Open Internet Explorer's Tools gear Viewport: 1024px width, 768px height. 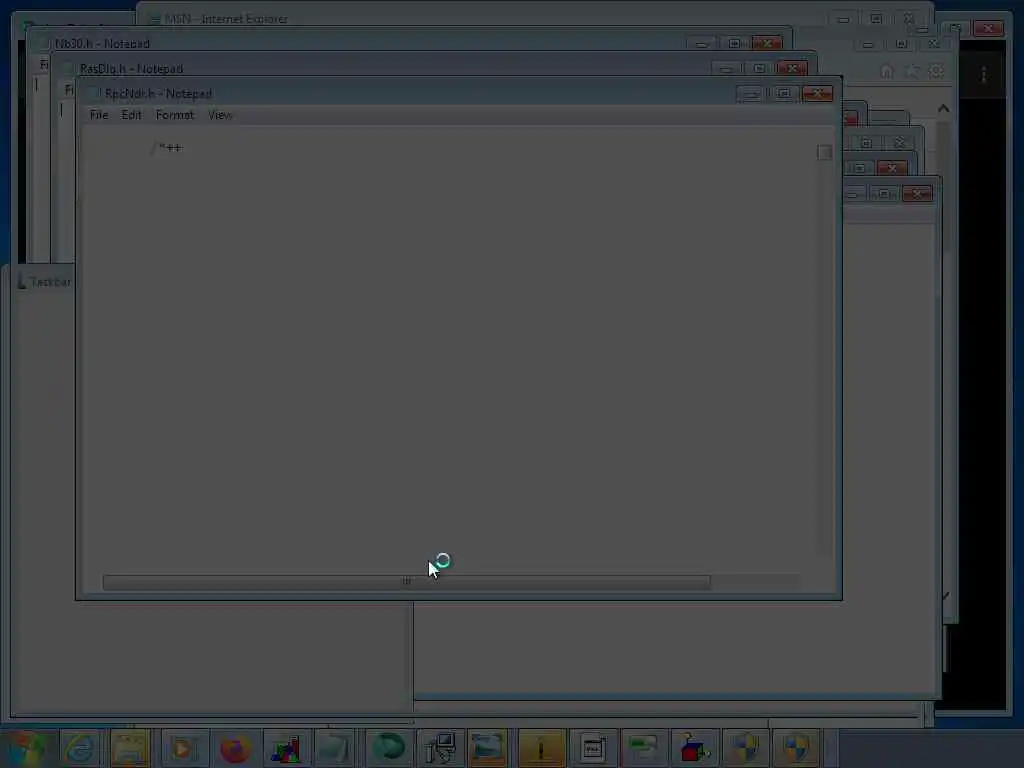pyautogui.click(x=936, y=71)
